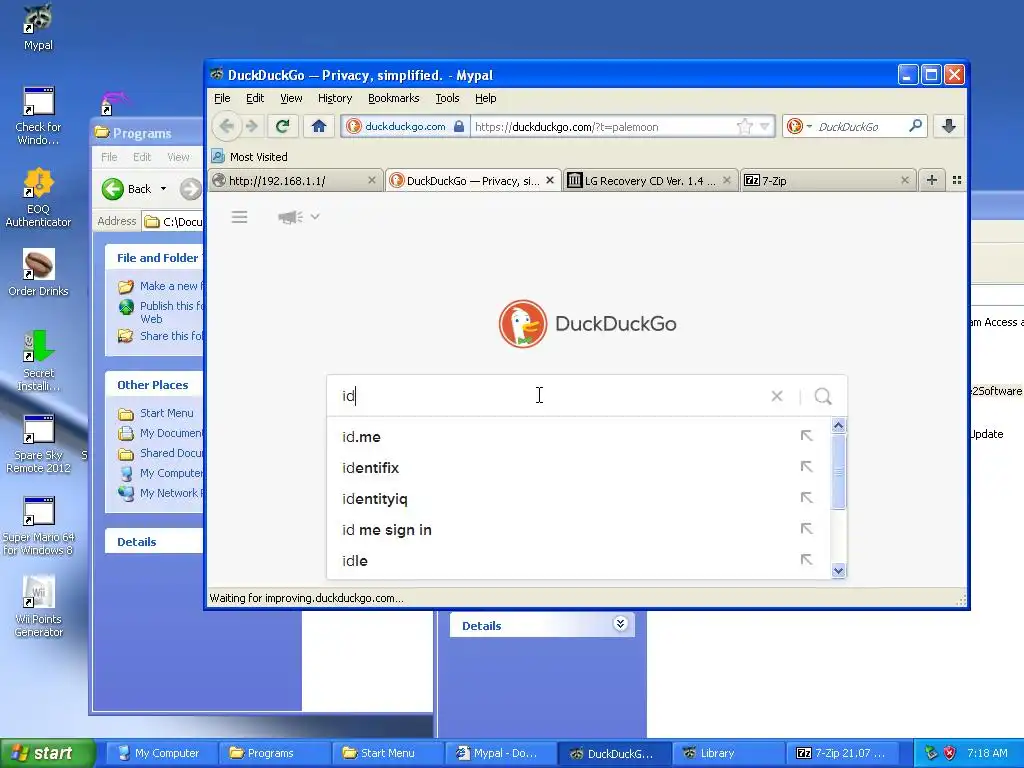Click the Secret Install desktop icon

click(x=38, y=361)
